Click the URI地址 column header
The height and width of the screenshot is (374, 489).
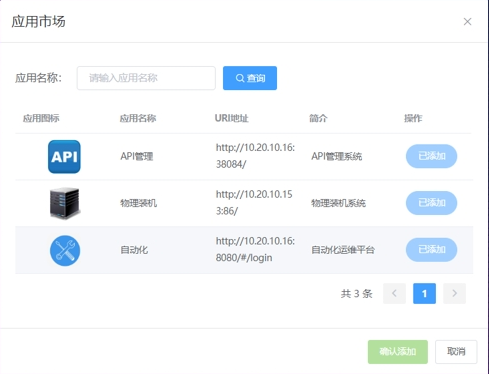pyautogui.click(x=232, y=118)
